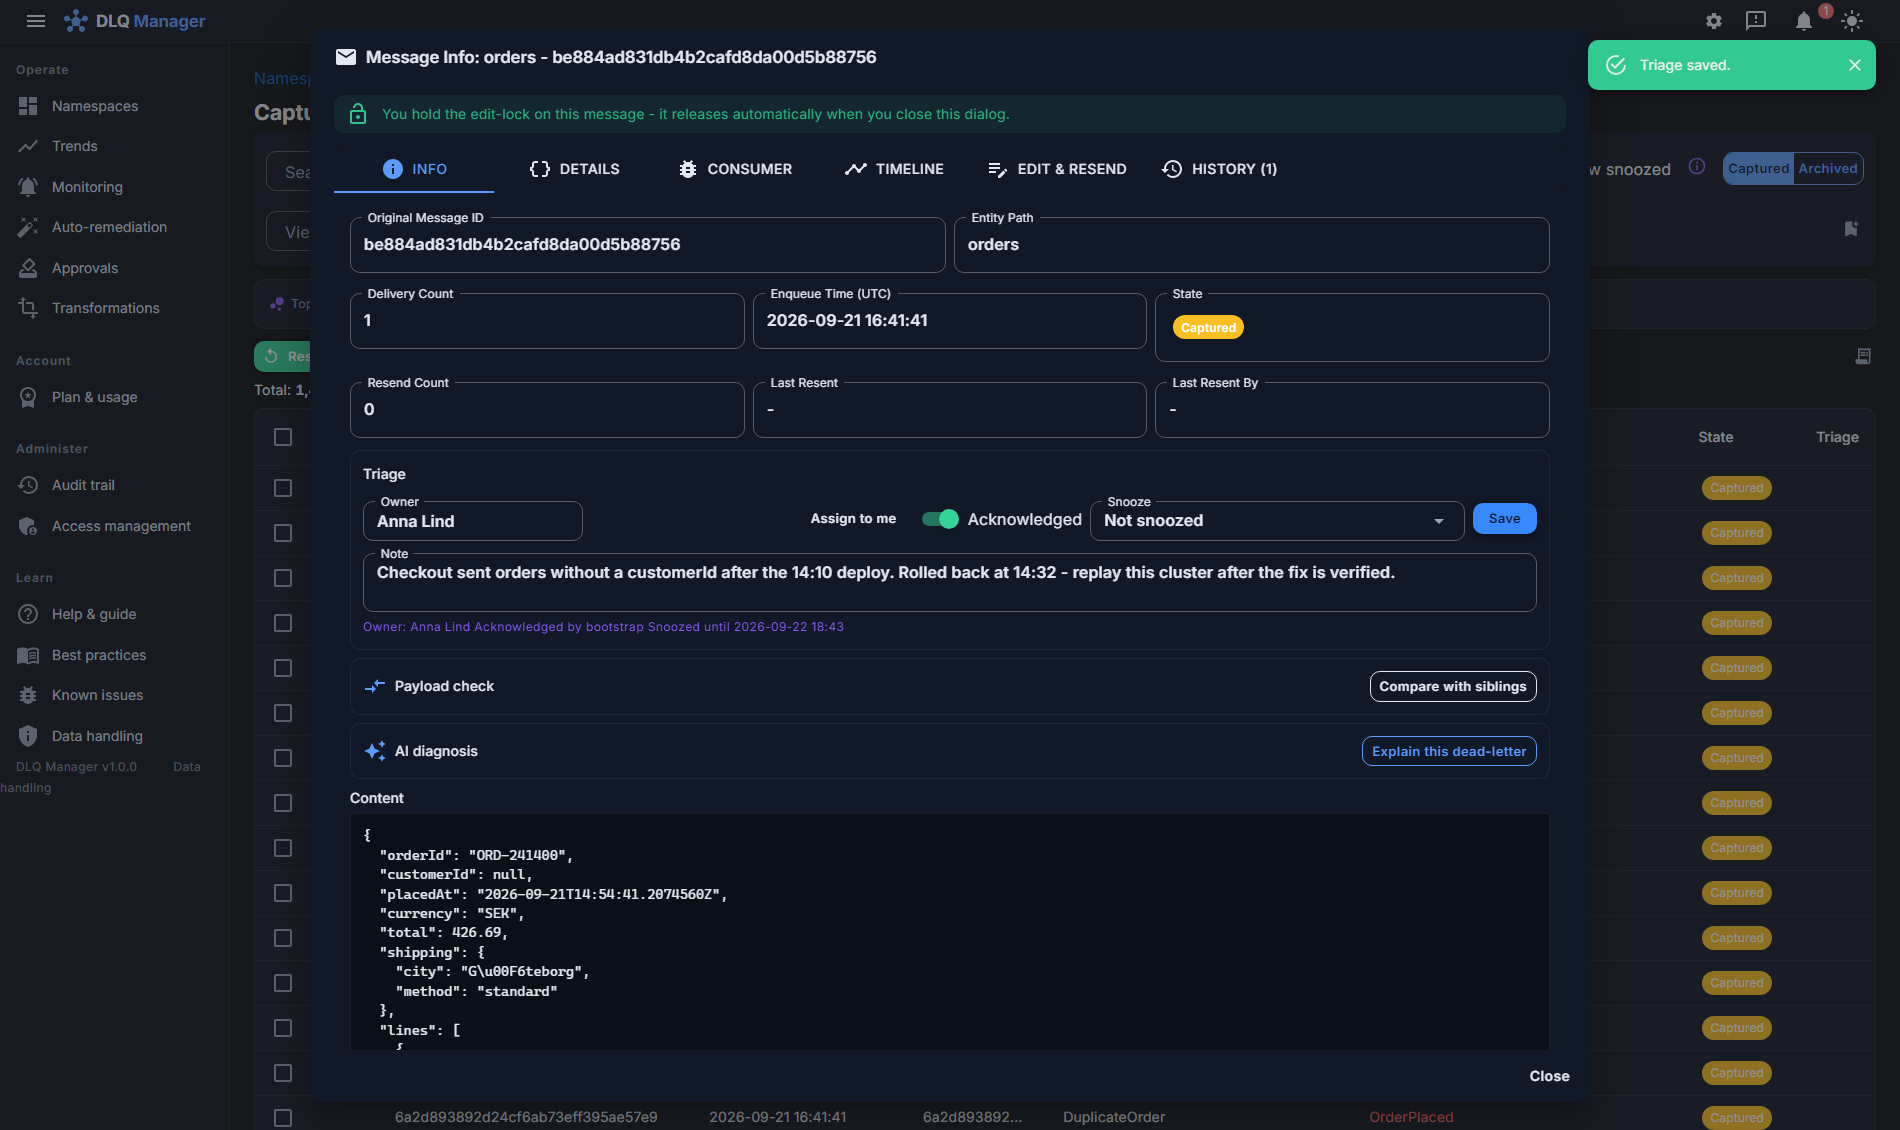Open Help & guide page
Viewport: 1900px width, 1130px height.
tap(94, 614)
